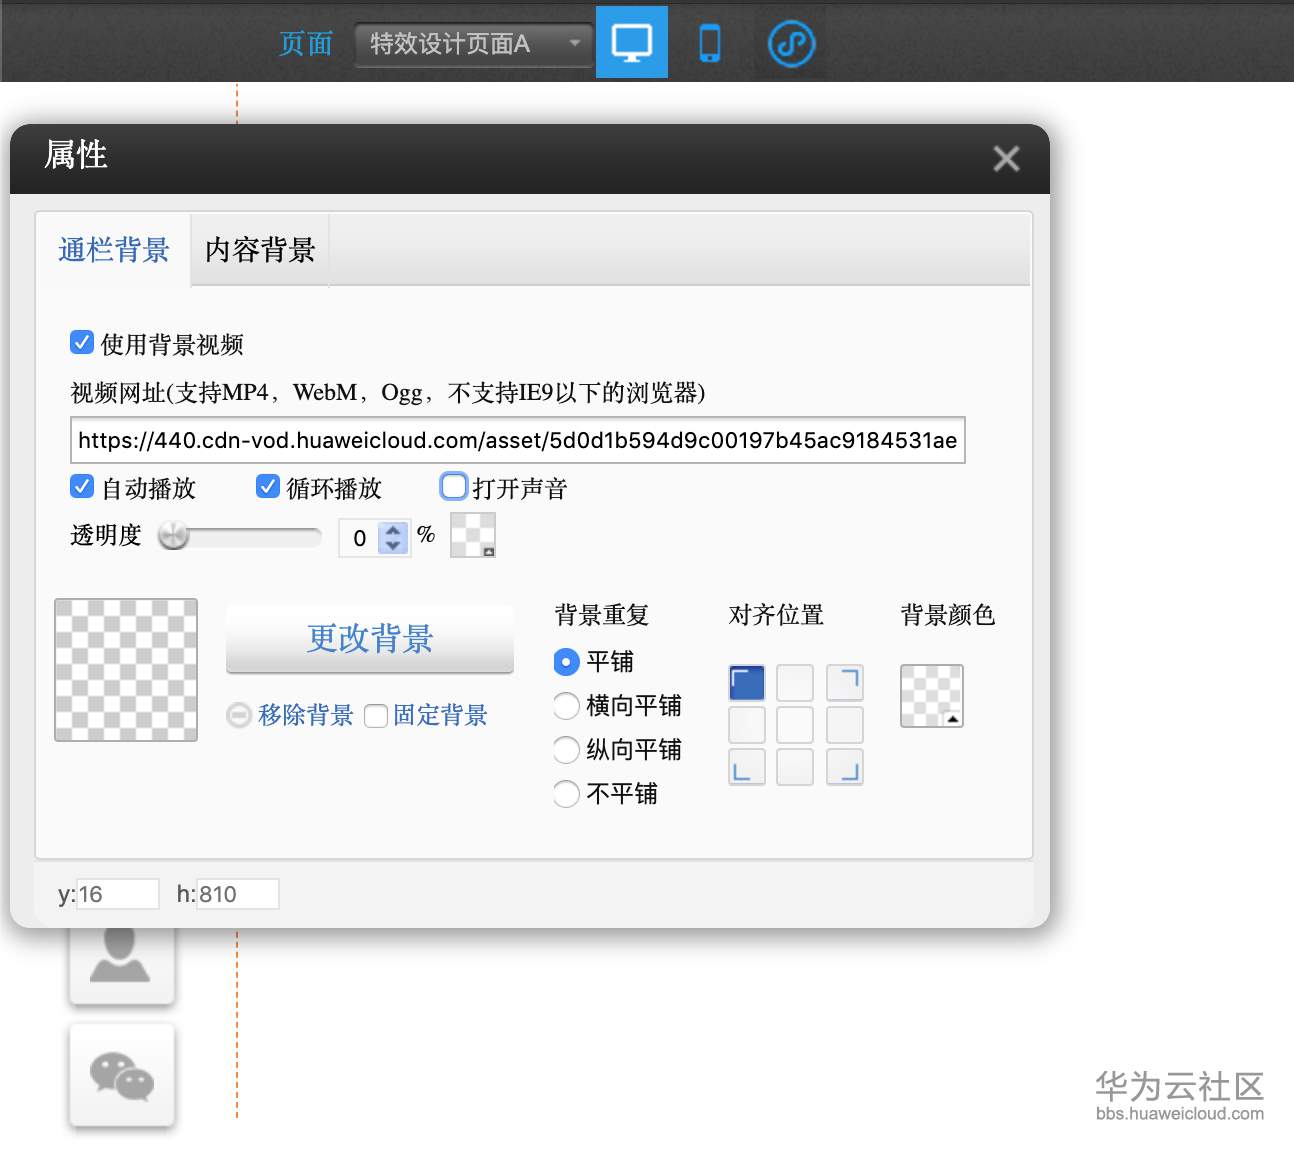Click the 更改背景 button

(x=370, y=639)
